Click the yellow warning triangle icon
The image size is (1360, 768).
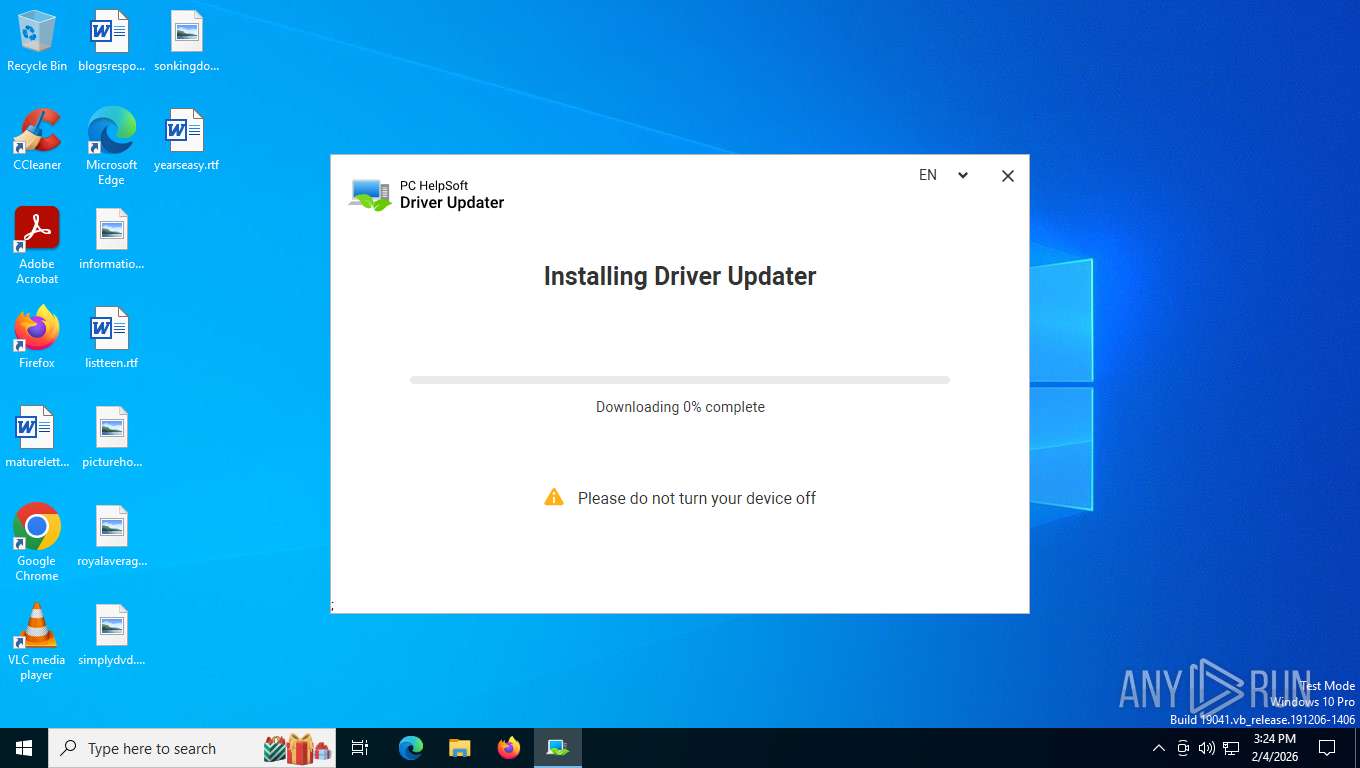click(x=554, y=497)
